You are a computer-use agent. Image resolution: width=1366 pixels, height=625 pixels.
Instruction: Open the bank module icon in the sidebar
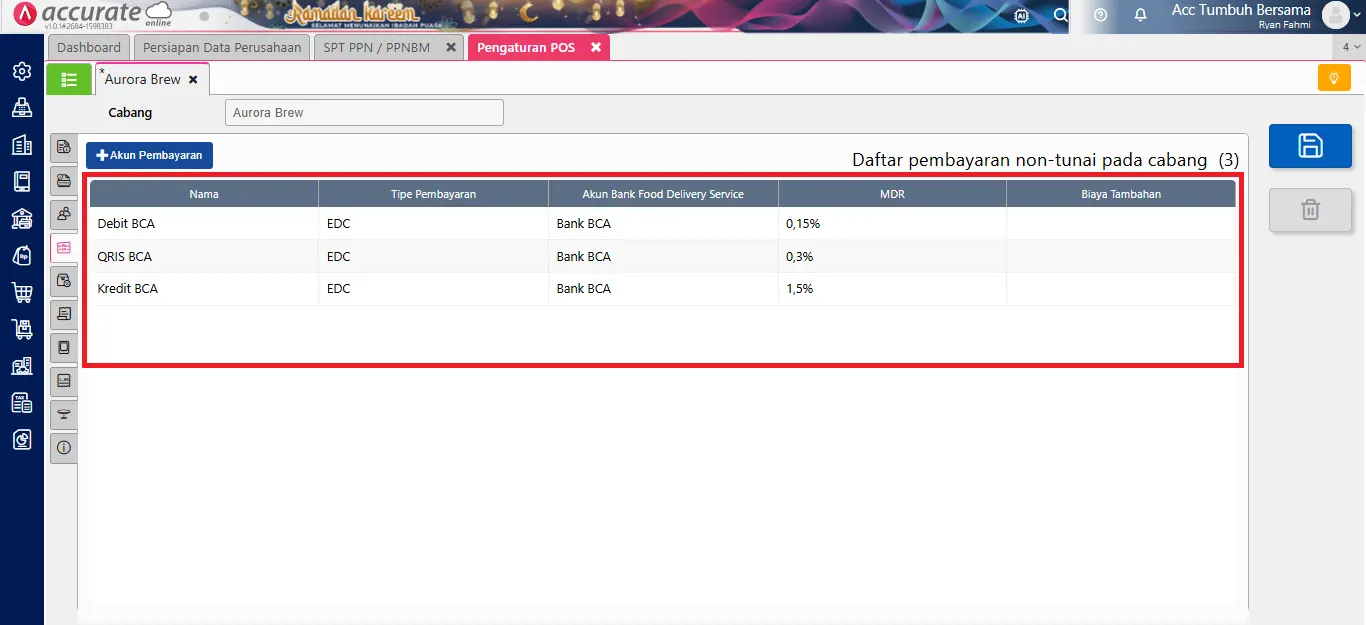point(21,217)
